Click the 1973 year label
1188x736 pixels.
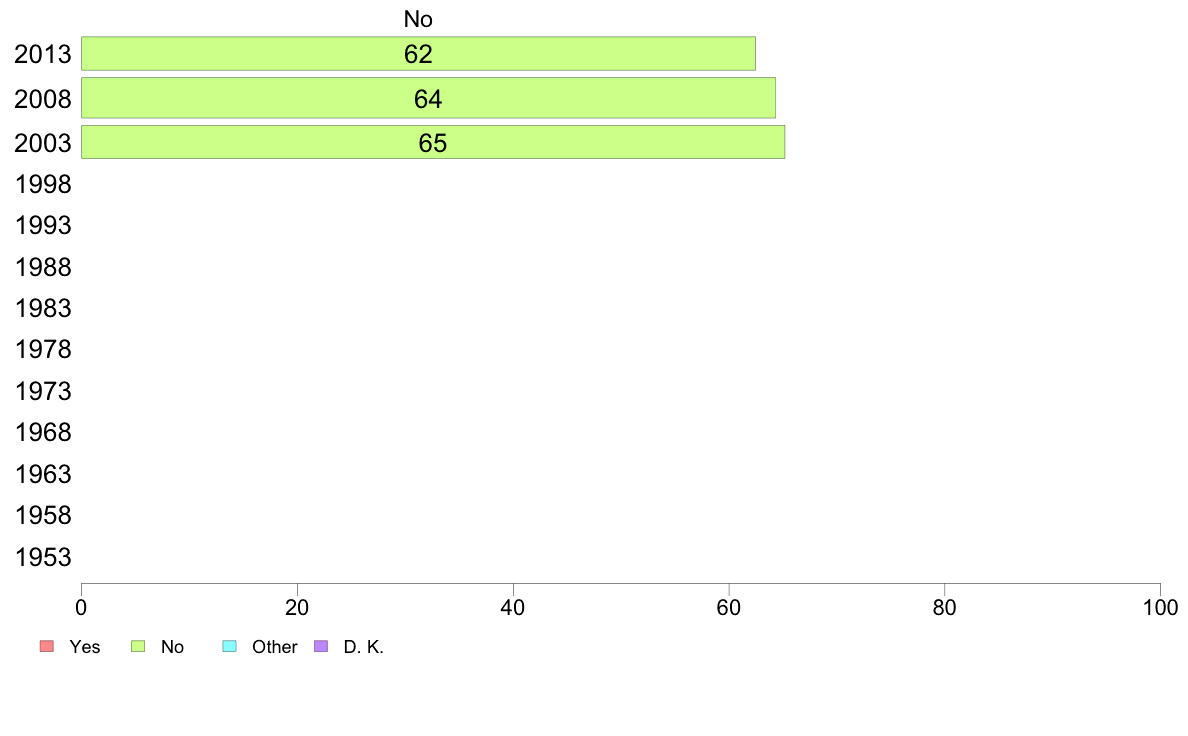click(x=43, y=391)
